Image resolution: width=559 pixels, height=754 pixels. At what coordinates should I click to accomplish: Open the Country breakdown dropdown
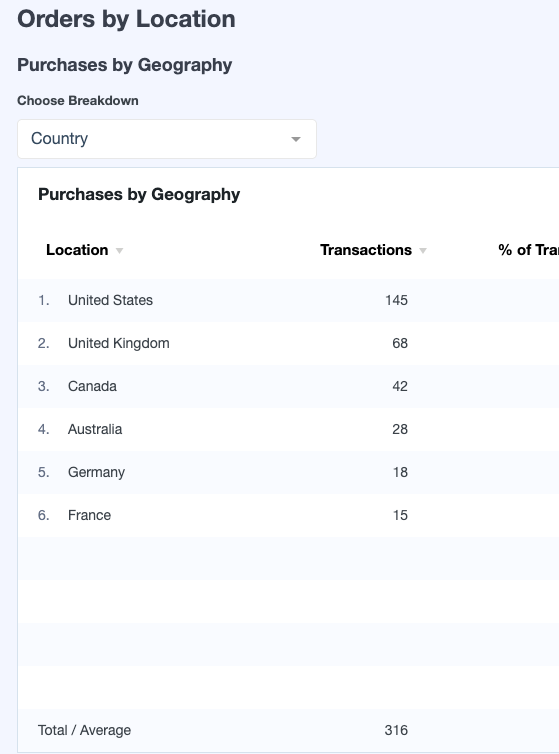tap(167, 139)
